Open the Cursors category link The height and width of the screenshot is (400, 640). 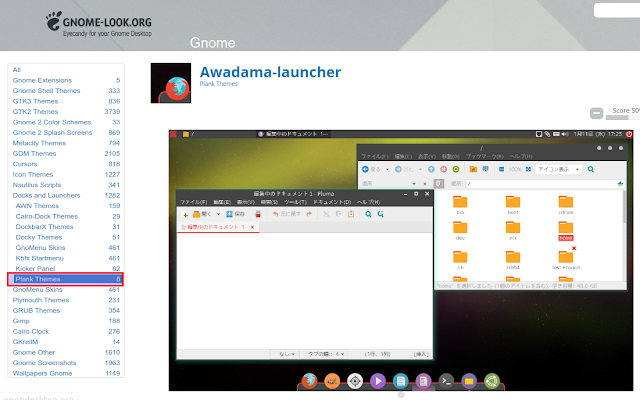[24, 164]
